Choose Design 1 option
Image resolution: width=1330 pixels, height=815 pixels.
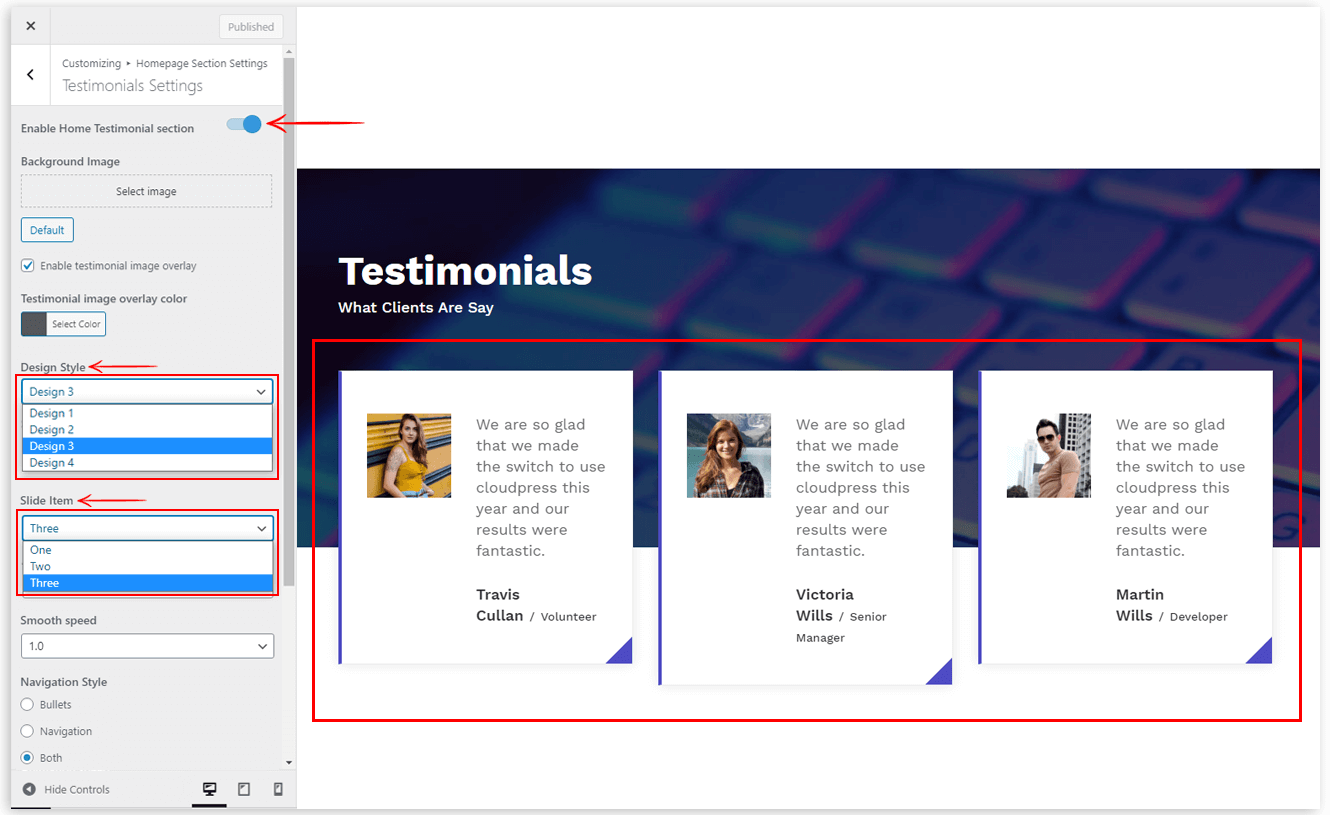pyautogui.click(x=147, y=413)
